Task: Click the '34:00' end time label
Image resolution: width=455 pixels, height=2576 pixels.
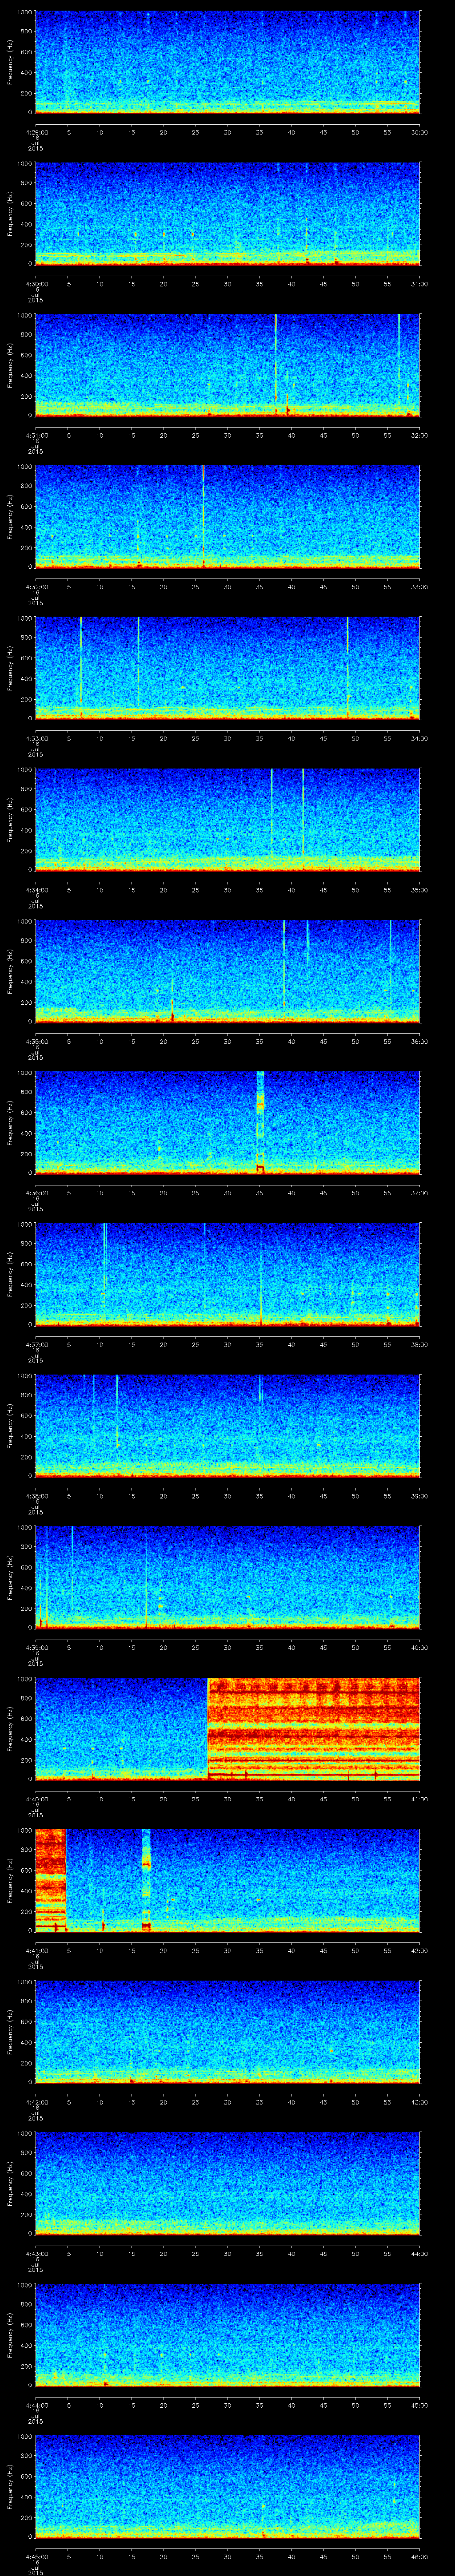Action: (x=420, y=738)
